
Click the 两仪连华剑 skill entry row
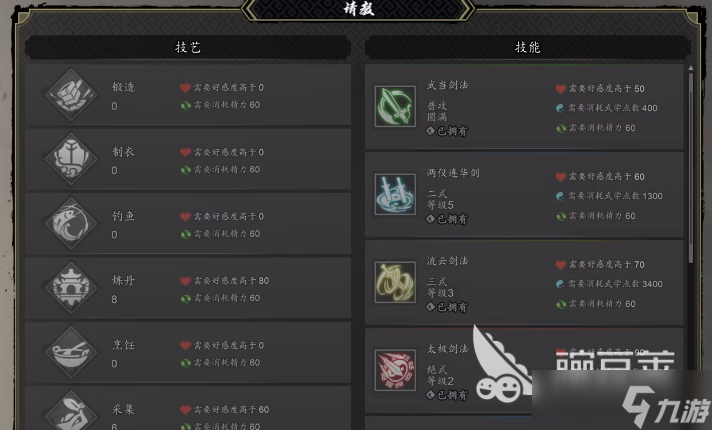[x=524, y=194]
